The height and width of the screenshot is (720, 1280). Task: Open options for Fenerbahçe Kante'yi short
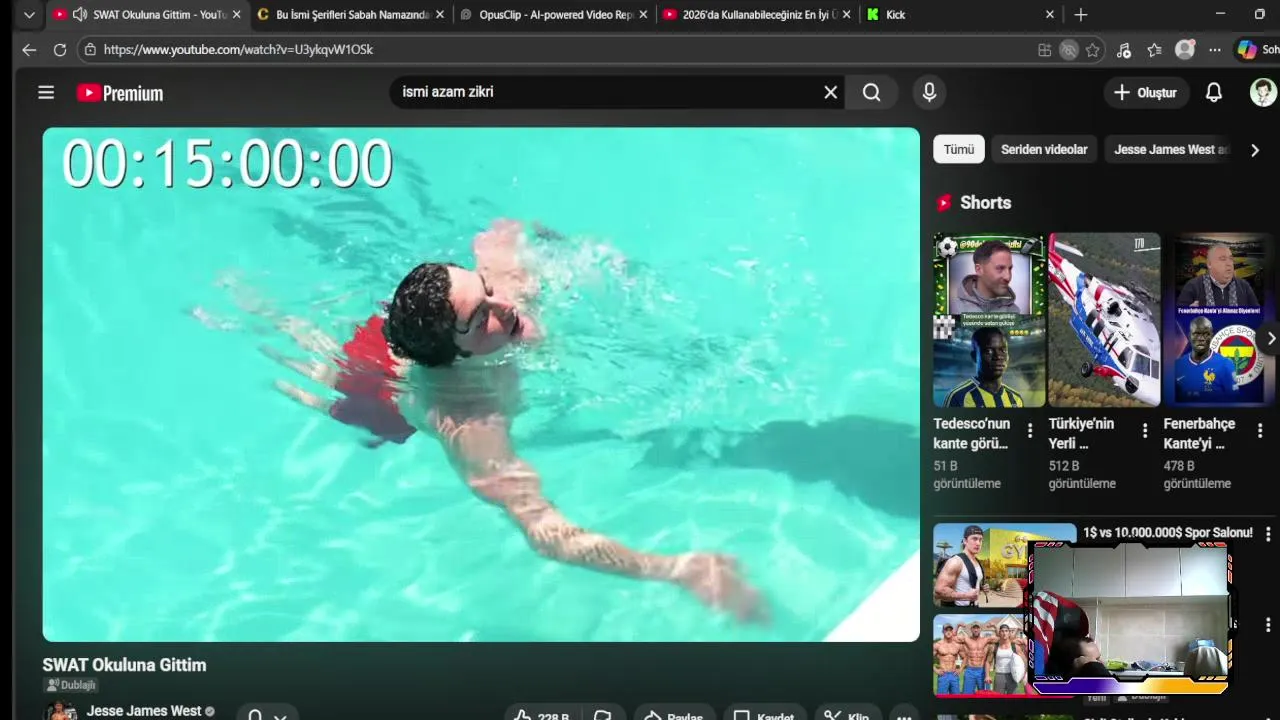coord(1260,430)
